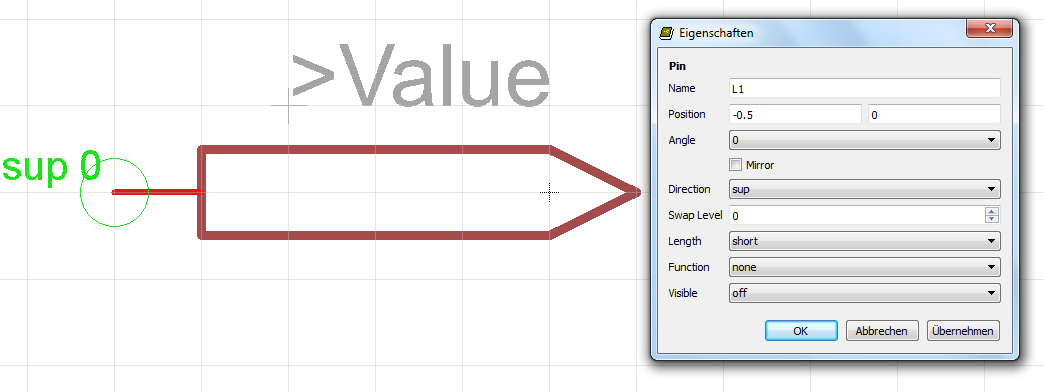Expand the Direction dropdown showing sup
Viewport: 1044px width, 392px height.
[x=865, y=189]
